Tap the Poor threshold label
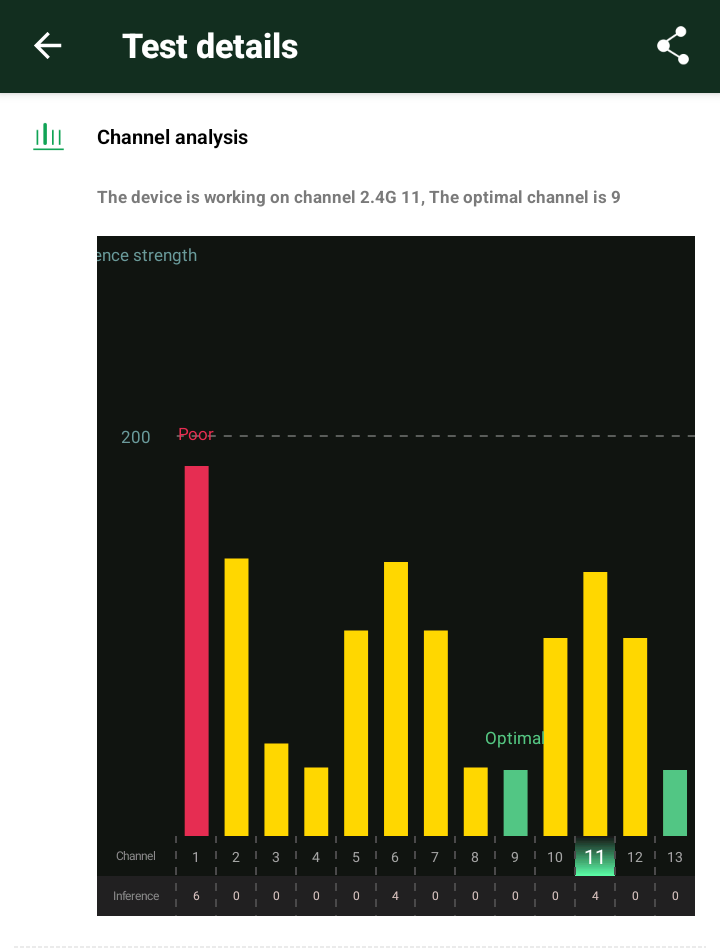720x952 pixels. [196, 435]
